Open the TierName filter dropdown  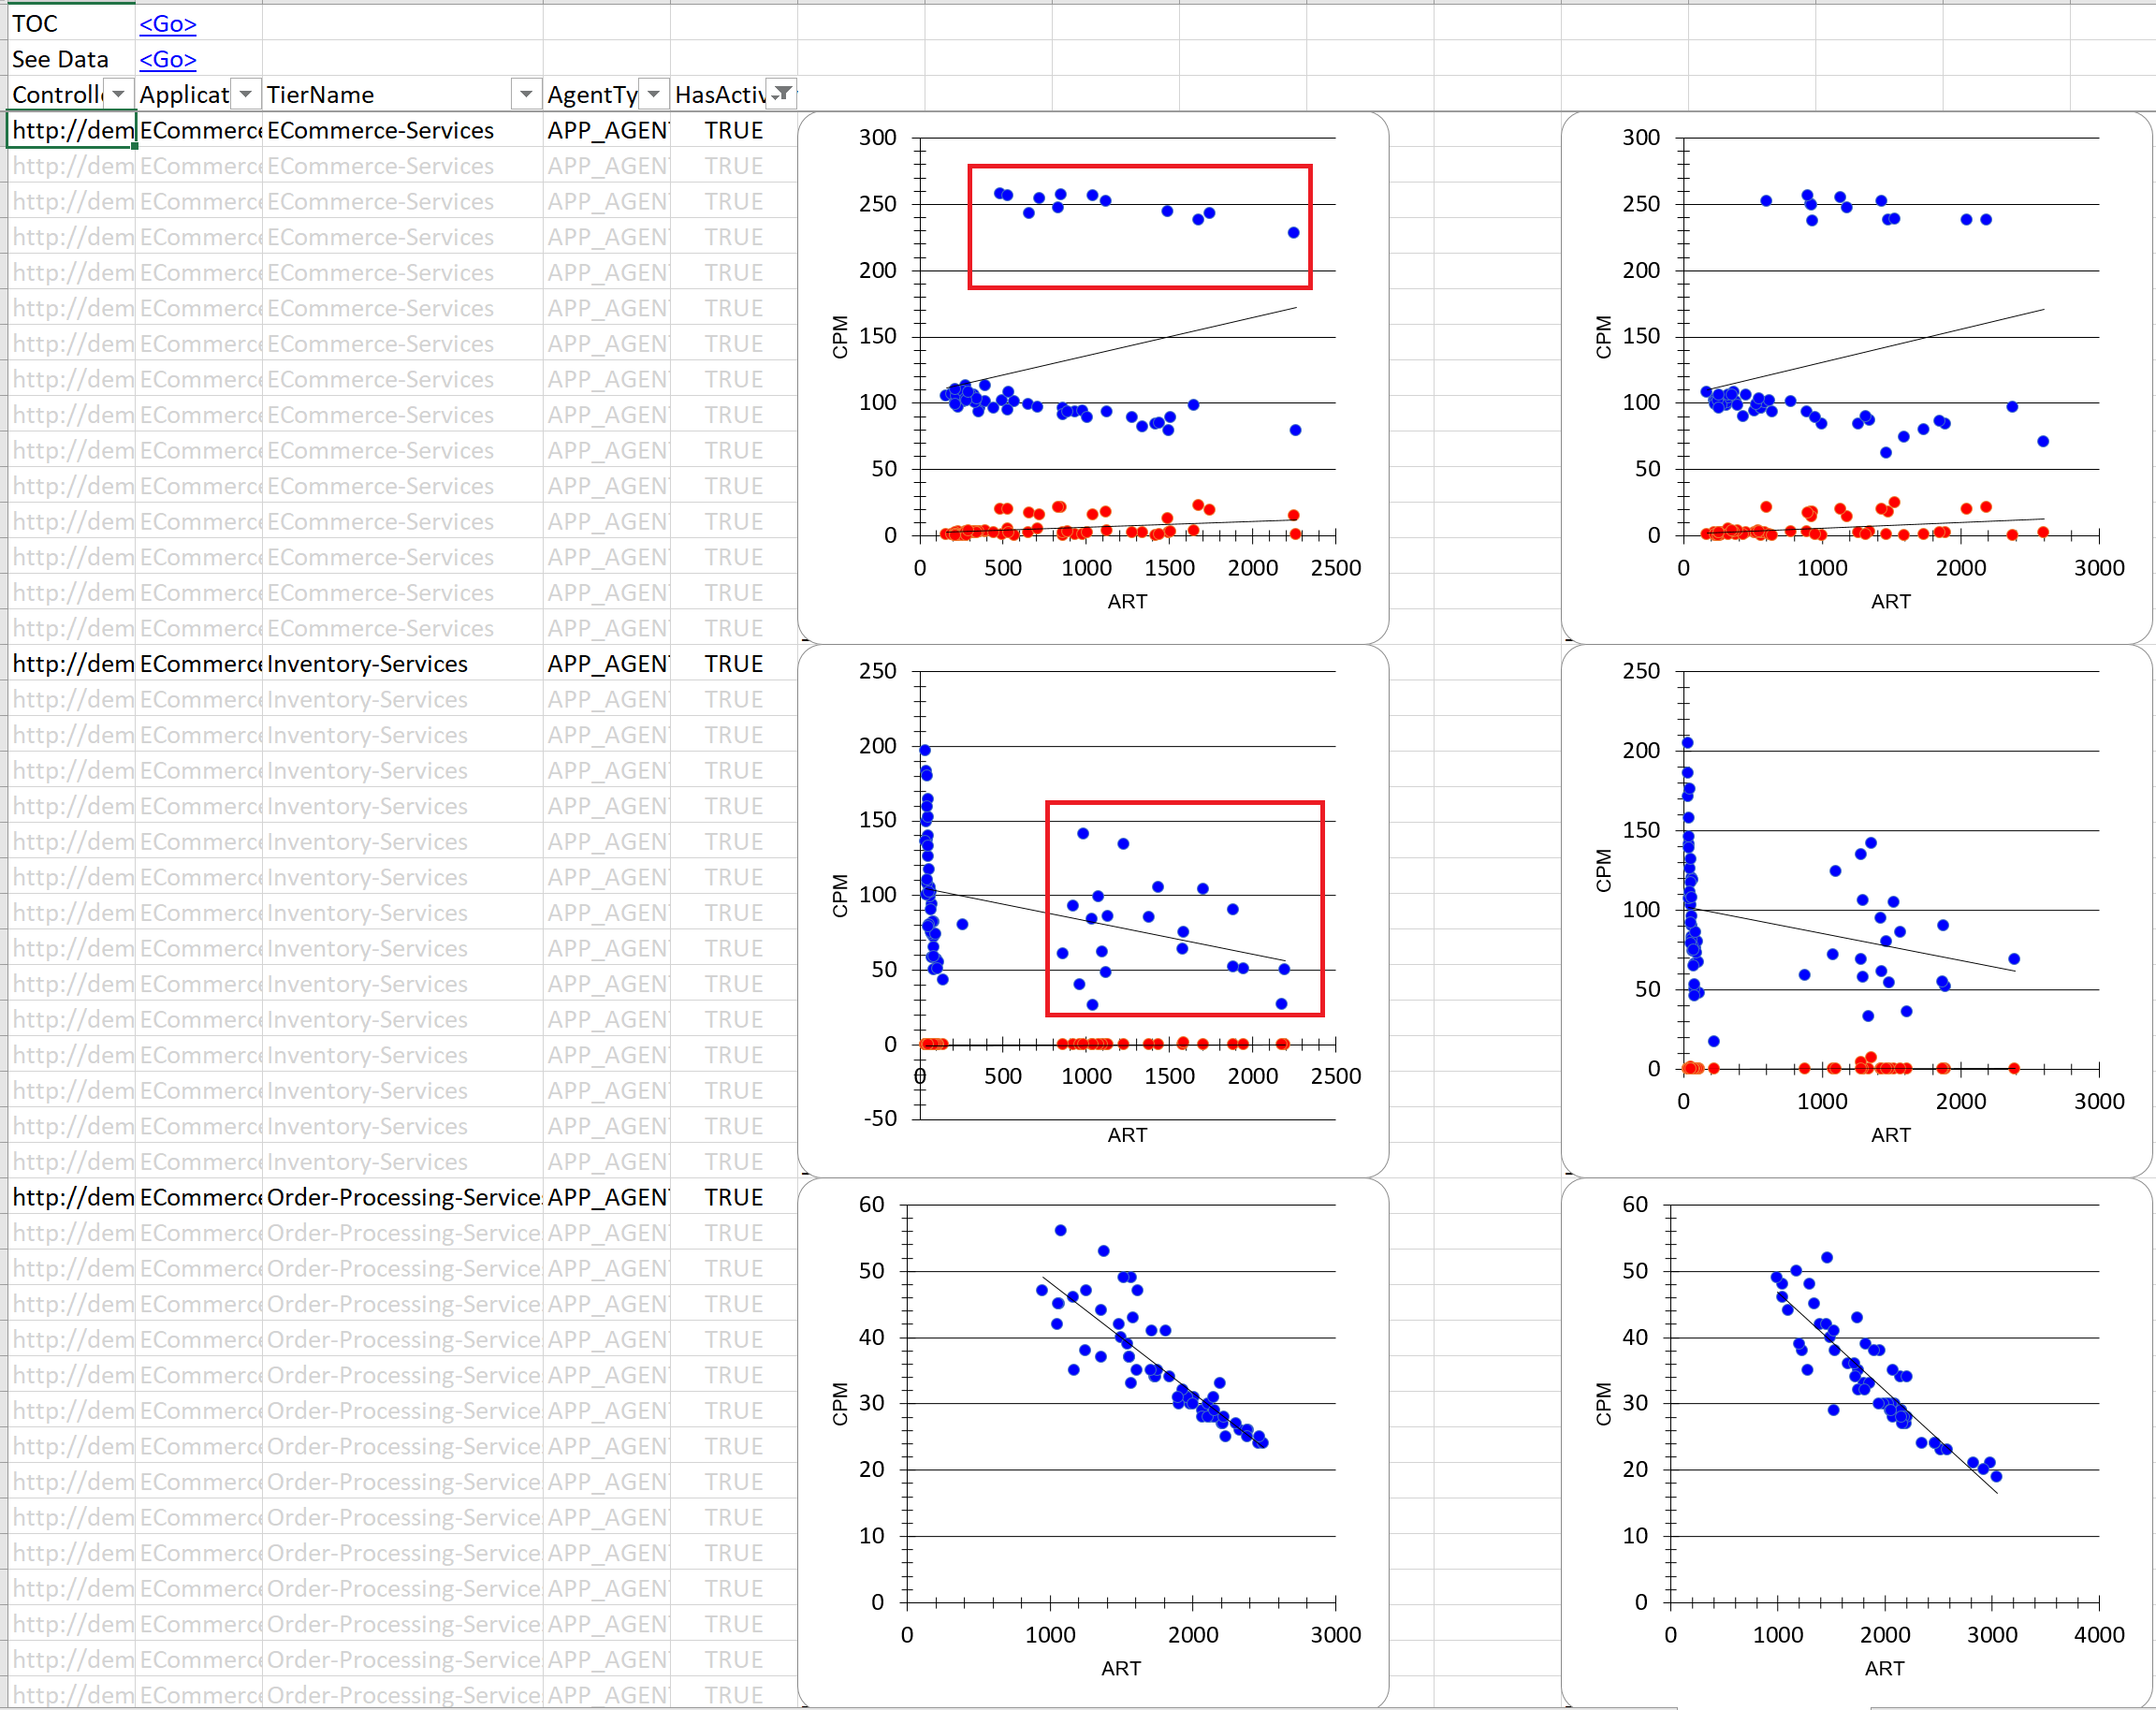(x=526, y=95)
